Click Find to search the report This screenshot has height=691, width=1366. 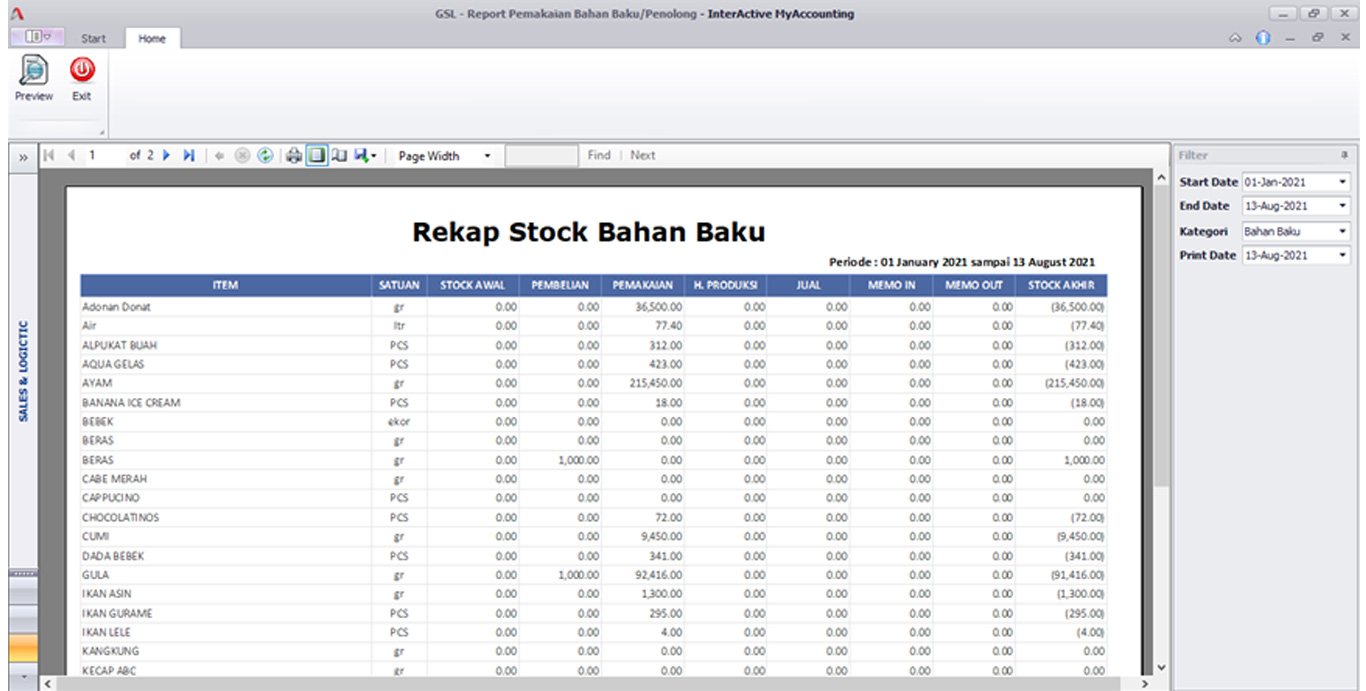point(598,155)
